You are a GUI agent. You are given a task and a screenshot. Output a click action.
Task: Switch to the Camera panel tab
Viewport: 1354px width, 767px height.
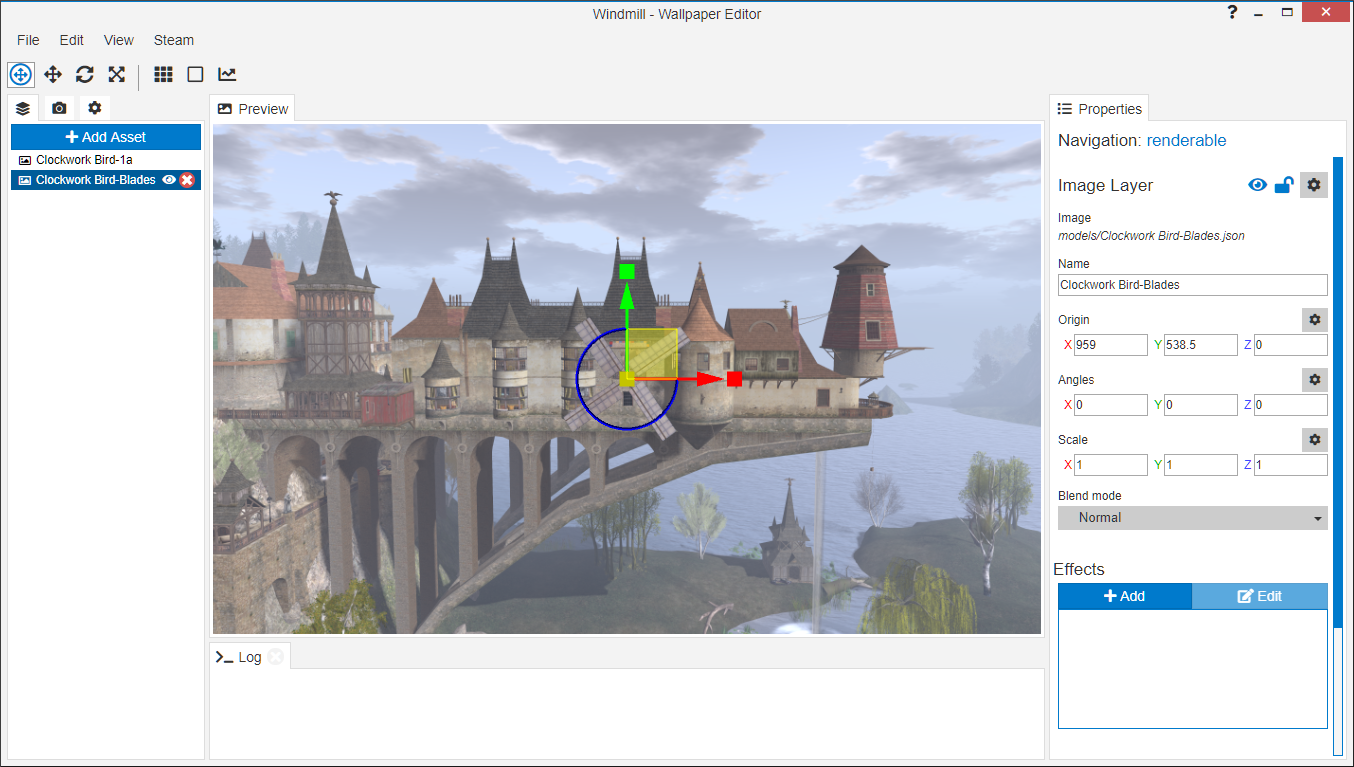click(x=59, y=108)
